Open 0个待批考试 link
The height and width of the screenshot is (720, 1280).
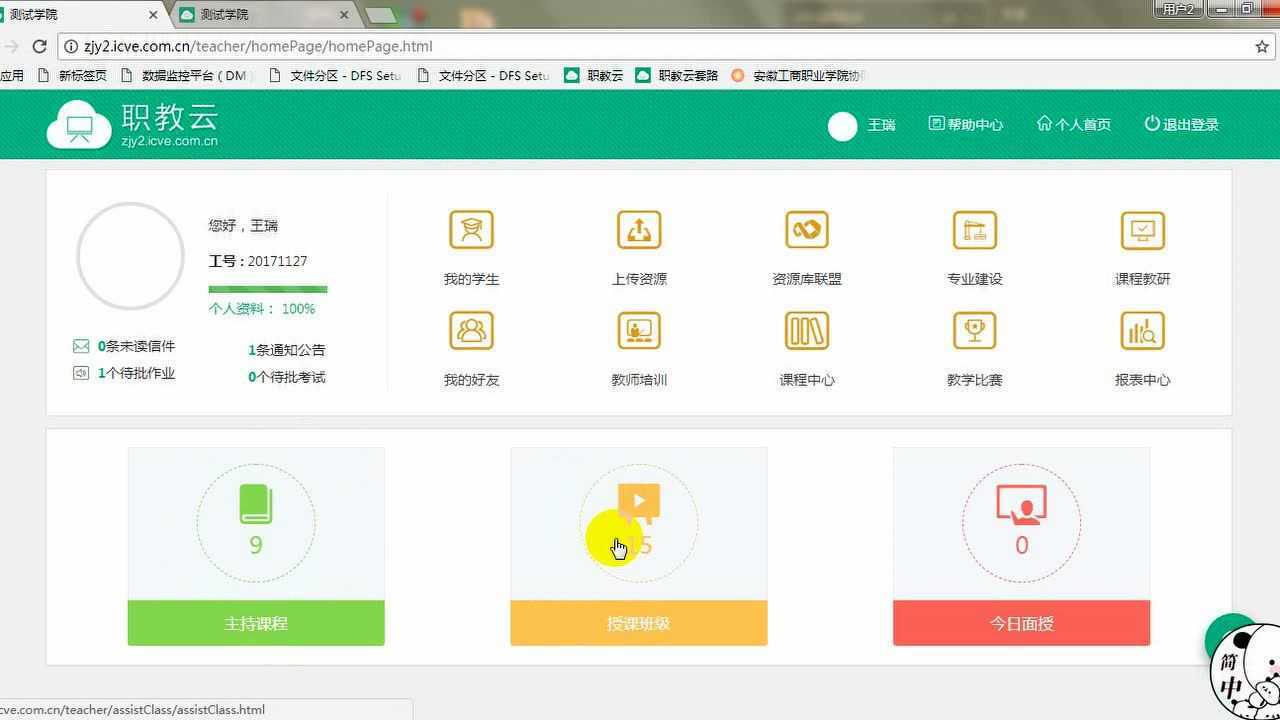[x=286, y=377]
